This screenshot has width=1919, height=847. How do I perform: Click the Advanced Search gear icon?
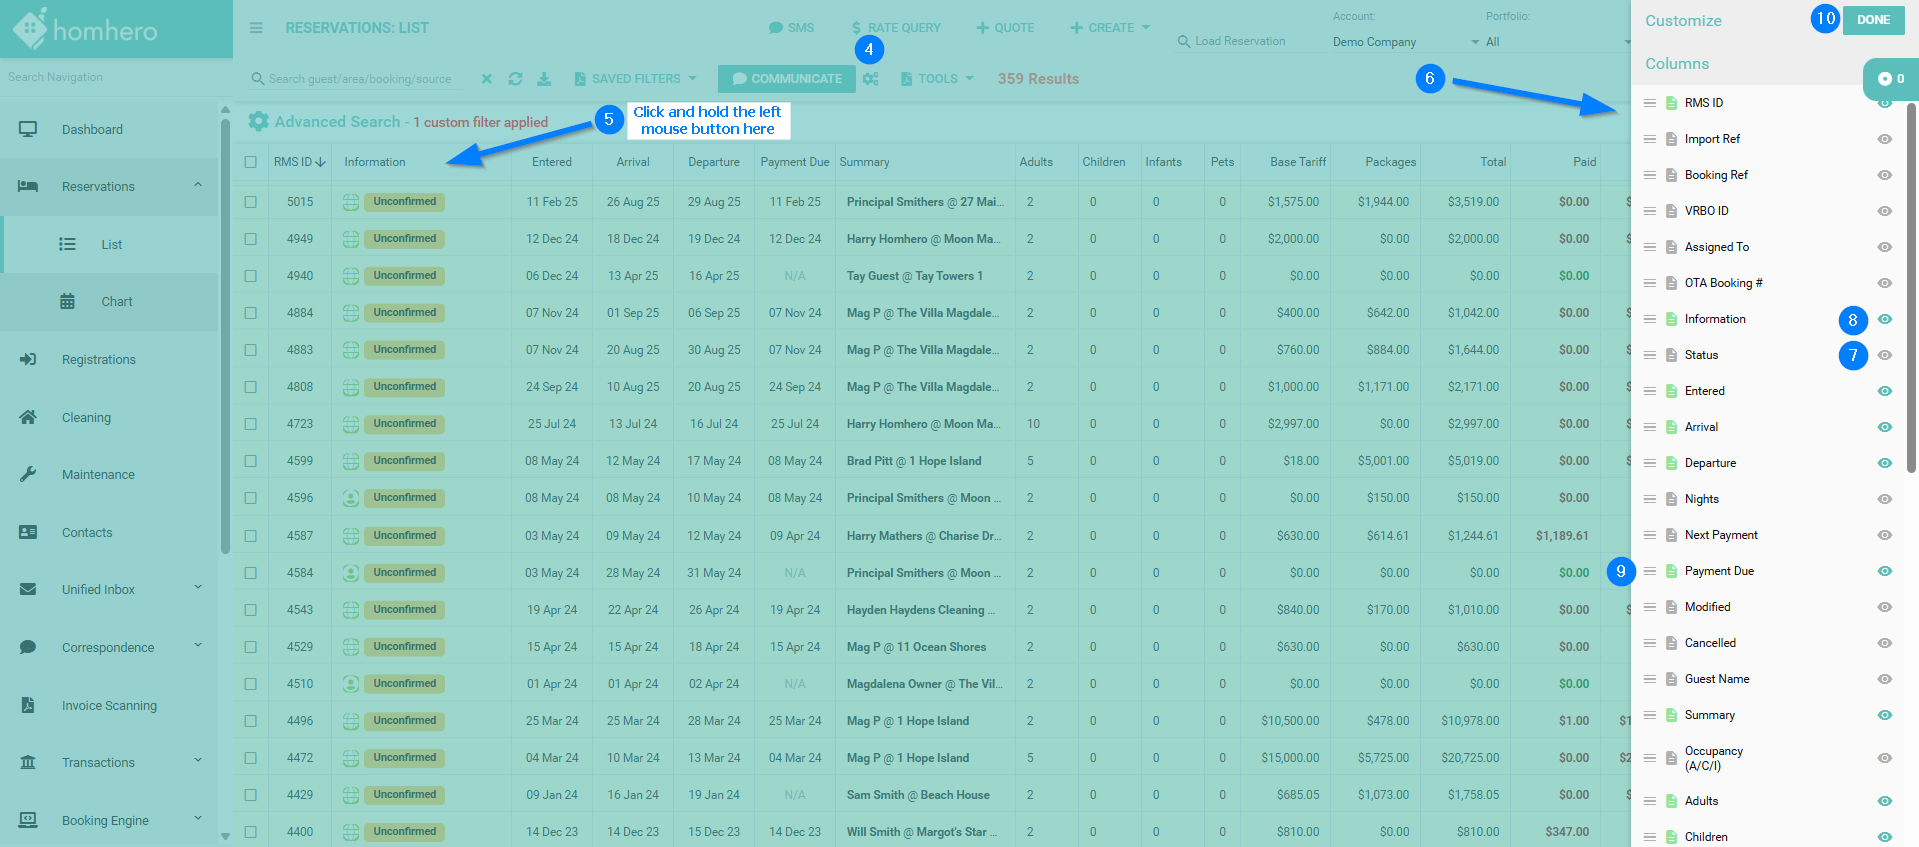click(258, 122)
